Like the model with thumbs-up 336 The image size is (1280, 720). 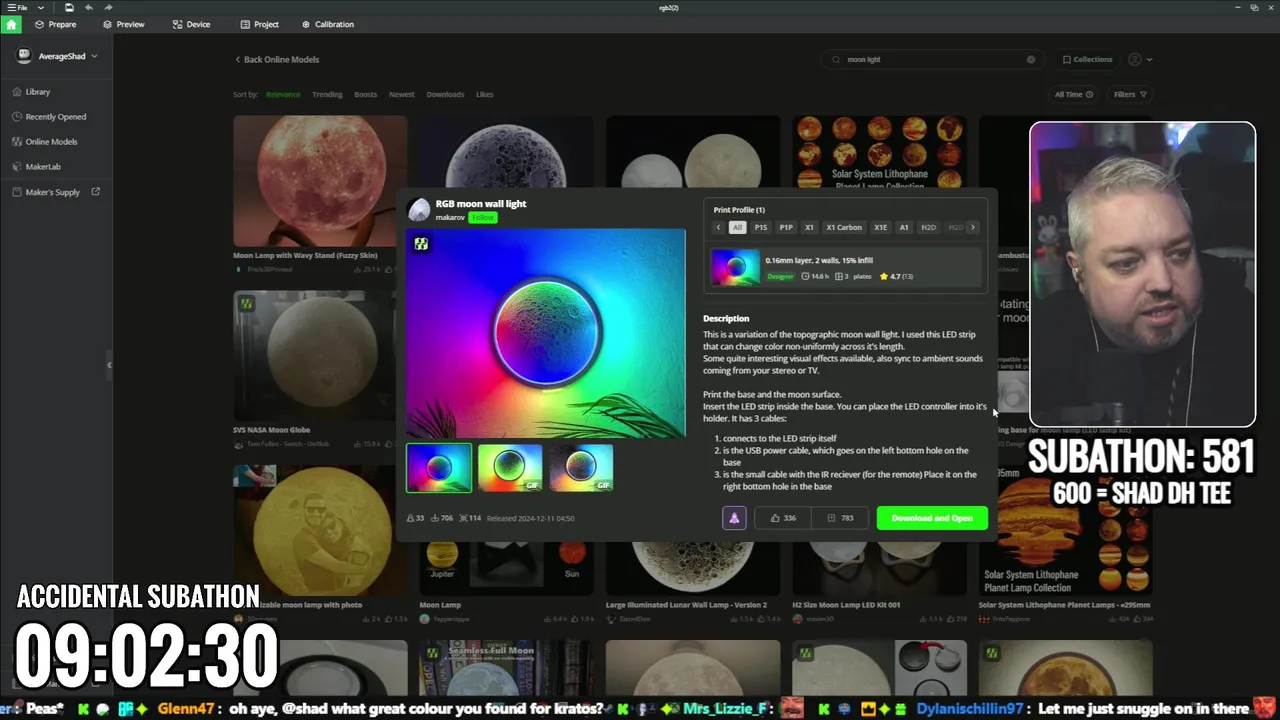pyautogui.click(x=784, y=518)
